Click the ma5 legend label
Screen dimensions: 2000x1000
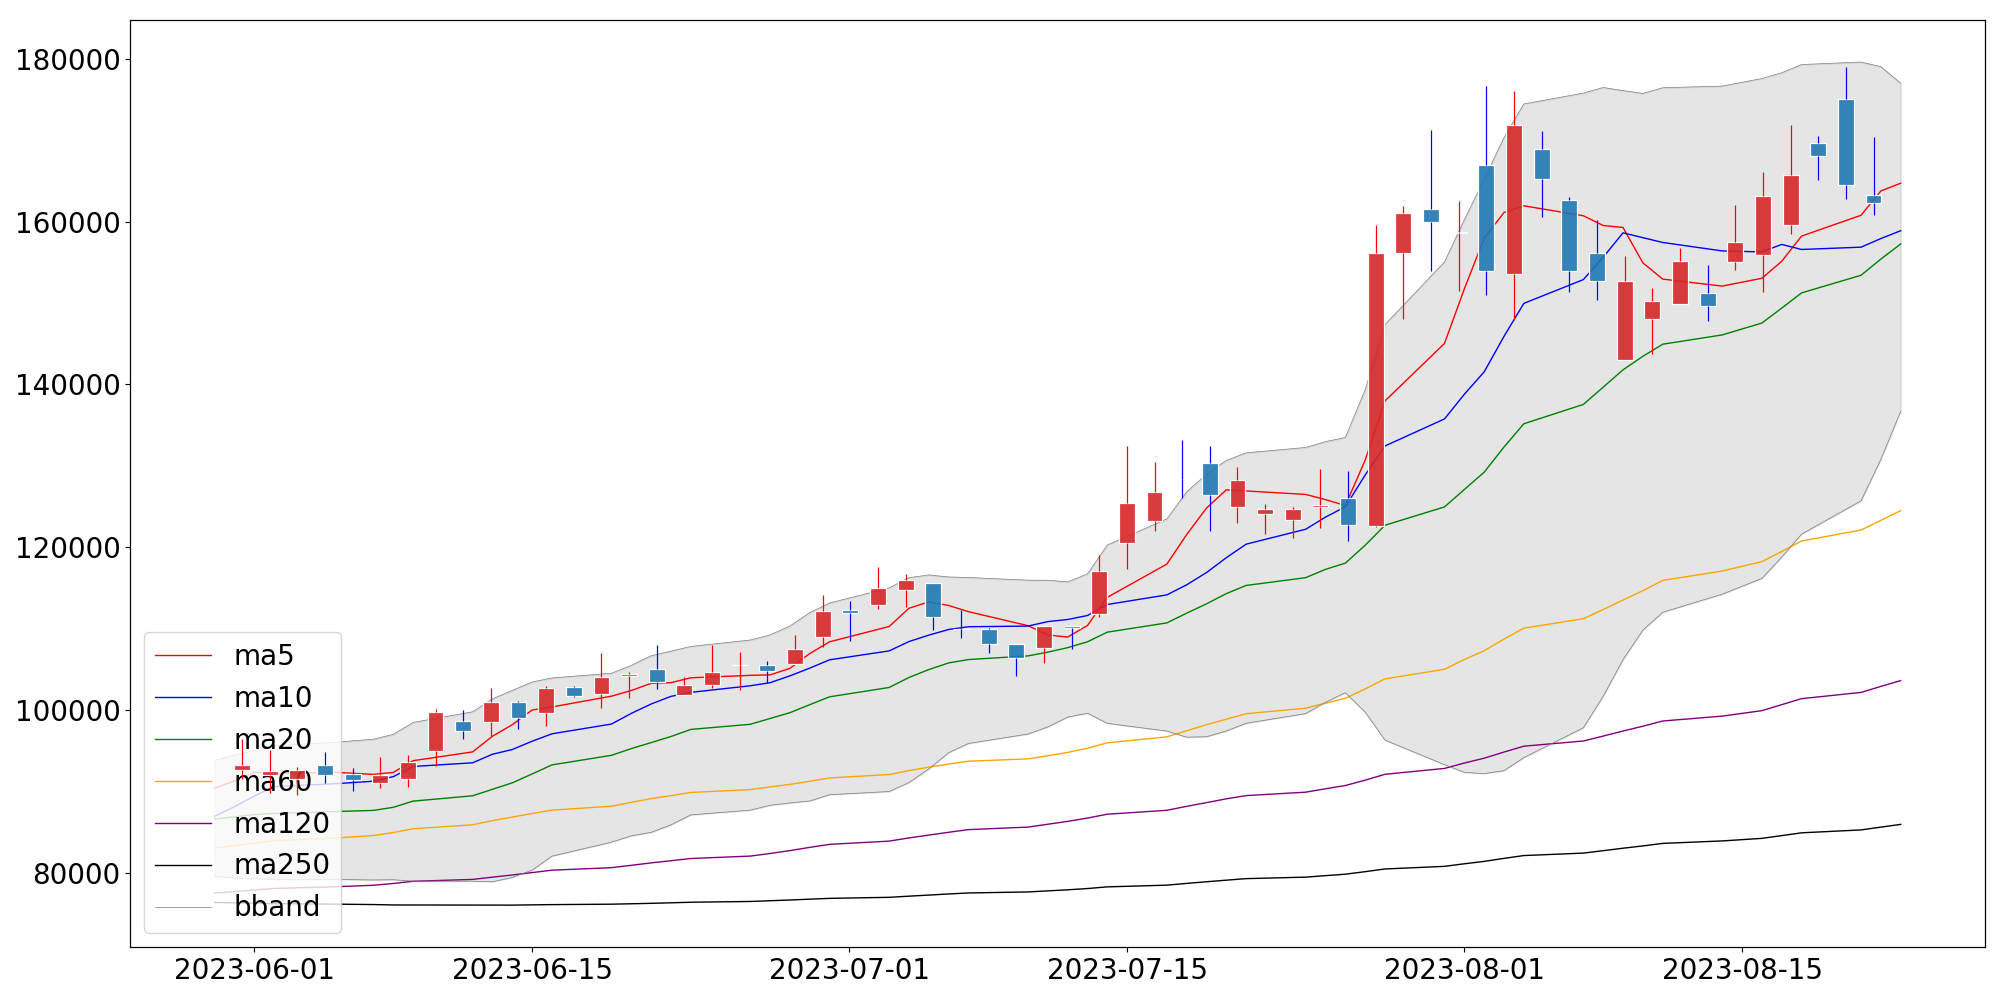point(264,656)
